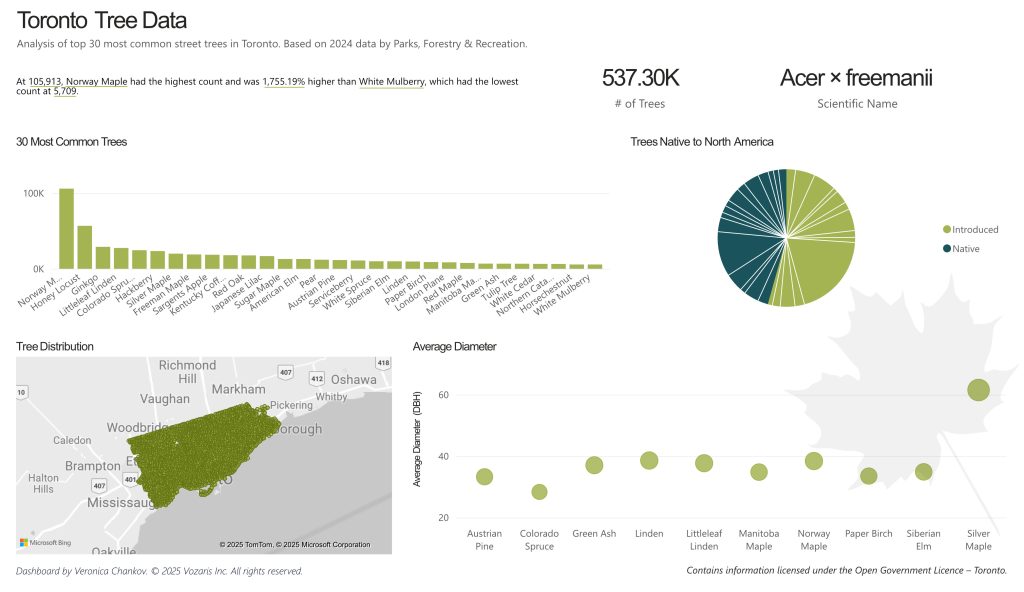Select the Austrian Pine diameter bubble
The height and width of the screenshot is (592, 1024).
click(x=484, y=477)
